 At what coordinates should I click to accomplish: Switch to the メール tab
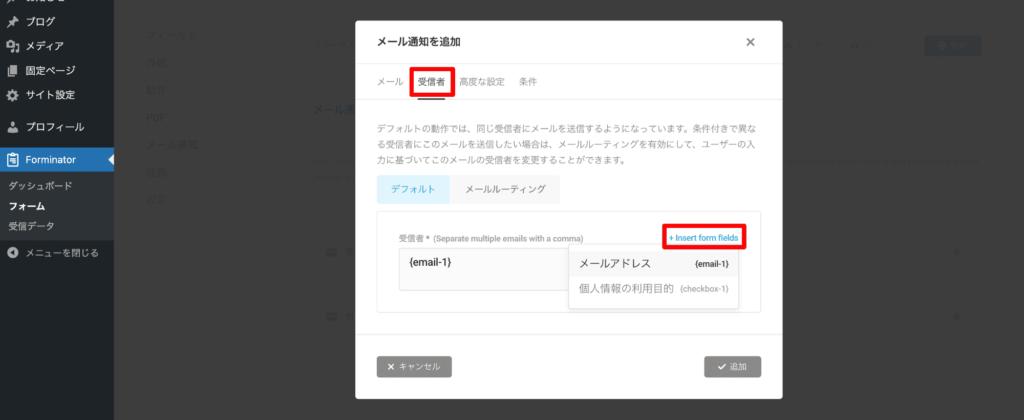pyautogui.click(x=389, y=82)
